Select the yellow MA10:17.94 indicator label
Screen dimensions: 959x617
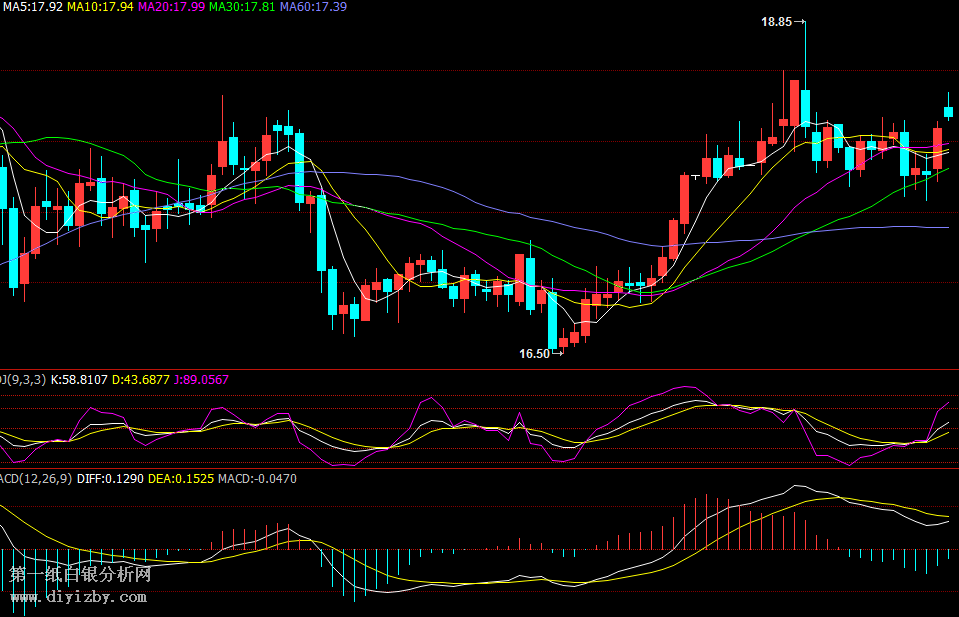coord(100,7)
